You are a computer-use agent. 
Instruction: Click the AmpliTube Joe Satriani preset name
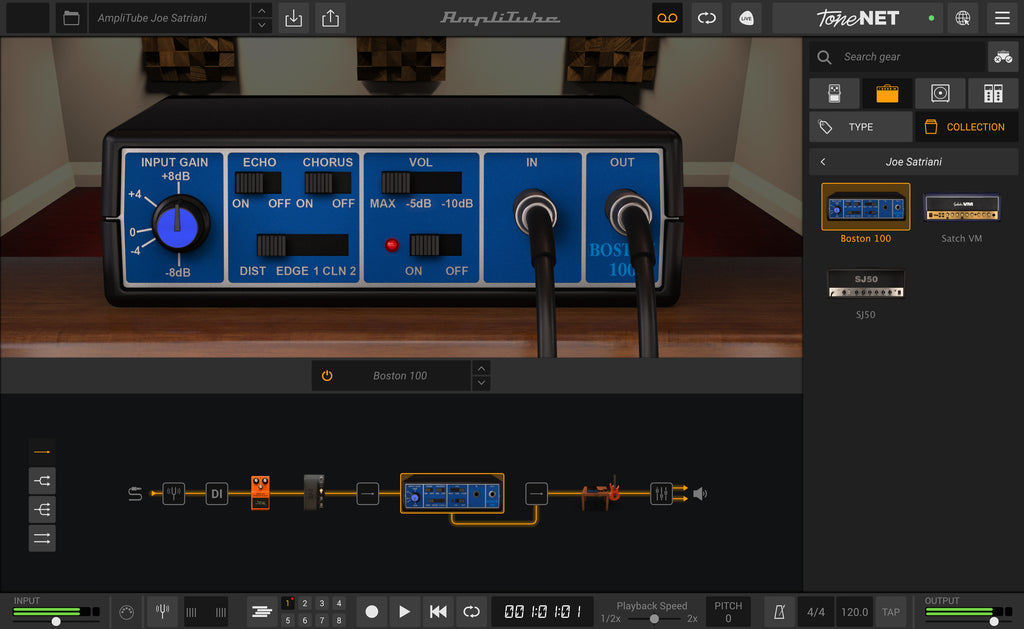coord(169,18)
